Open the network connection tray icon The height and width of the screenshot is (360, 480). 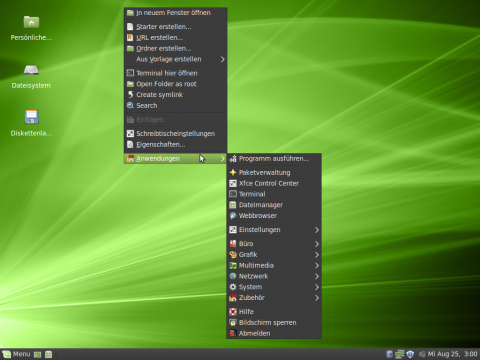[400, 354]
